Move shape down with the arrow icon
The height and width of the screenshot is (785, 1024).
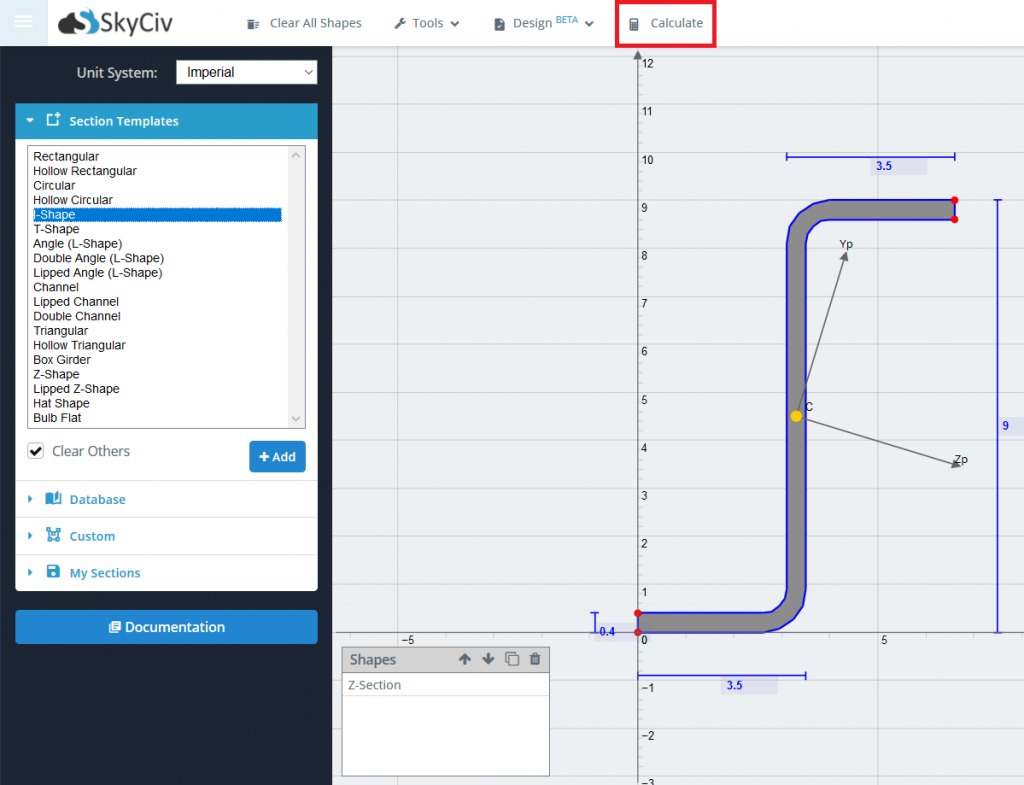pyautogui.click(x=488, y=659)
